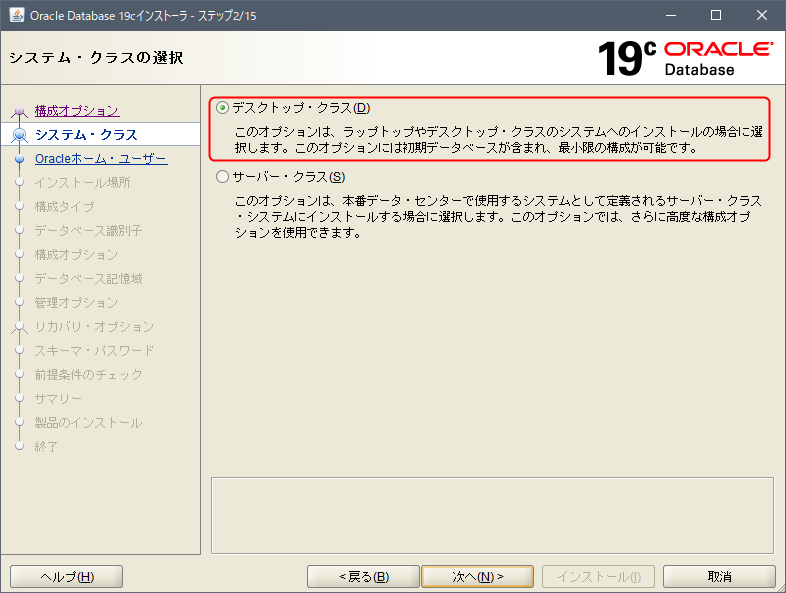Click the current システム・クラス step
This screenshot has width=786, height=593.
click(86, 135)
